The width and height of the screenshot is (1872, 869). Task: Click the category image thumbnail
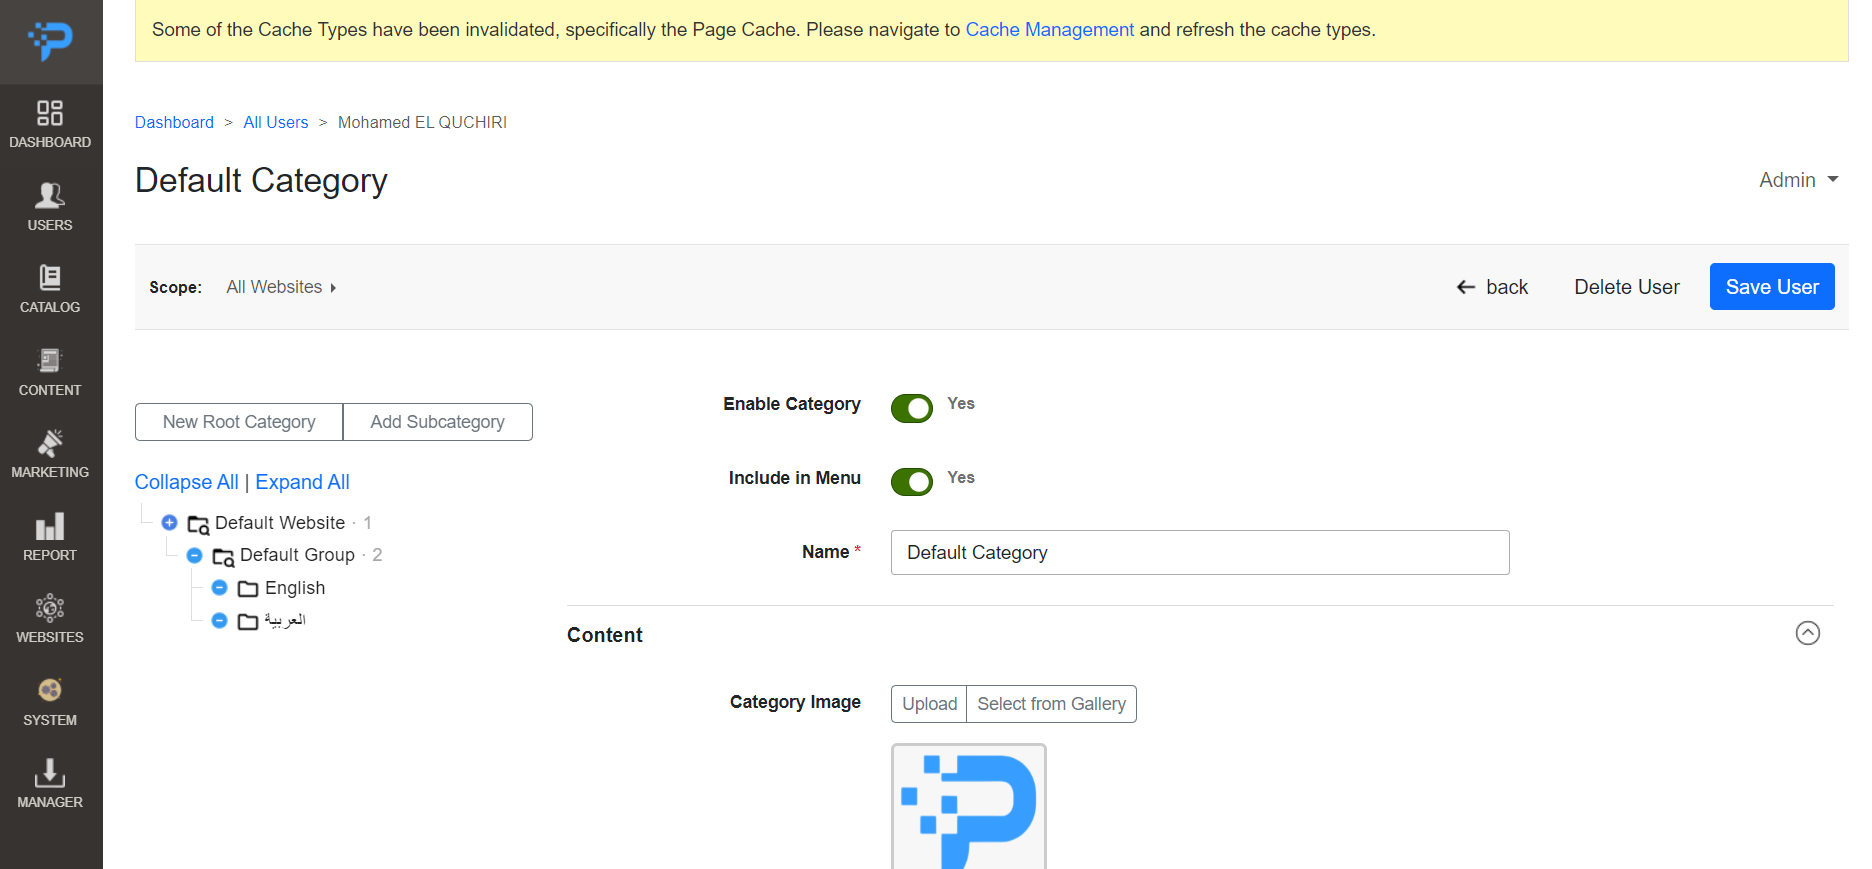pyautogui.click(x=969, y=806)
